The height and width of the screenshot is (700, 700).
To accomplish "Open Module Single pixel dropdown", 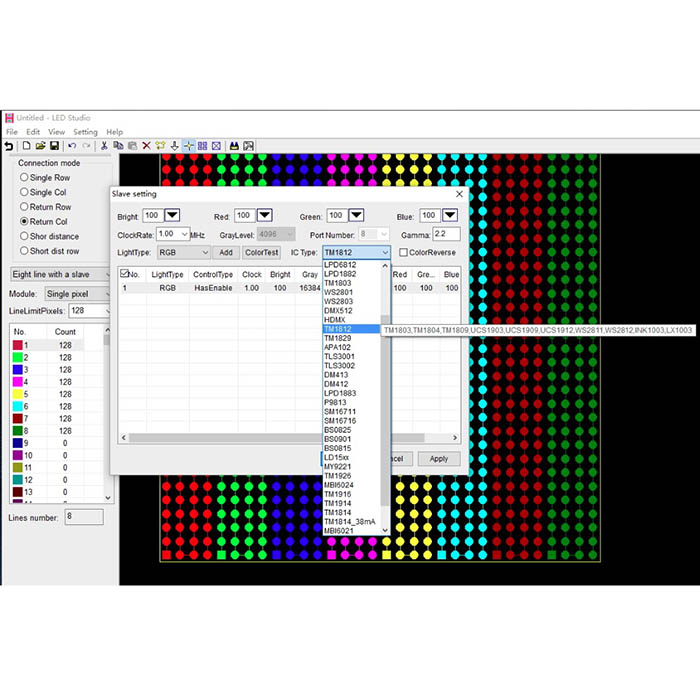I will point(78,294).
